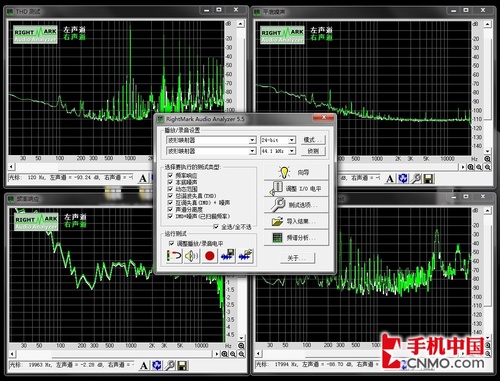The image size is (500, 381).
Task: Click down scroll arrow in 频率响应 window
Action: [241, 338]
